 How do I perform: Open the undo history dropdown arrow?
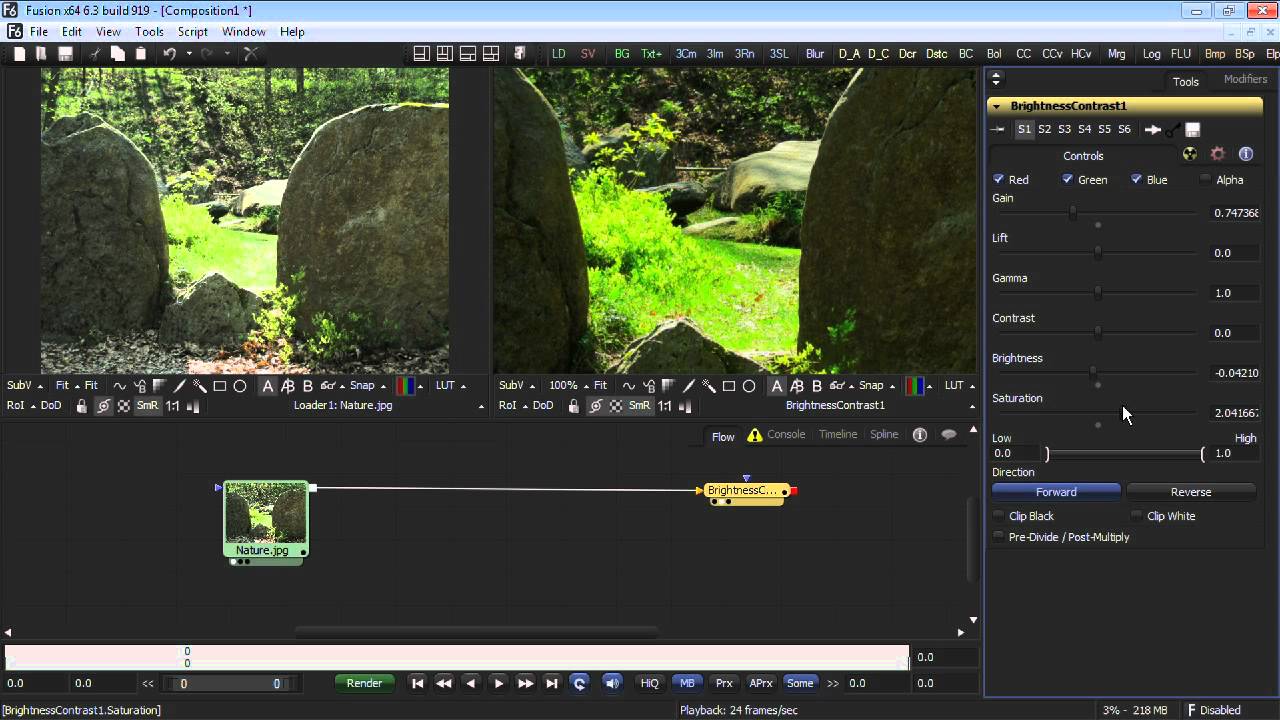coord(188,54)
